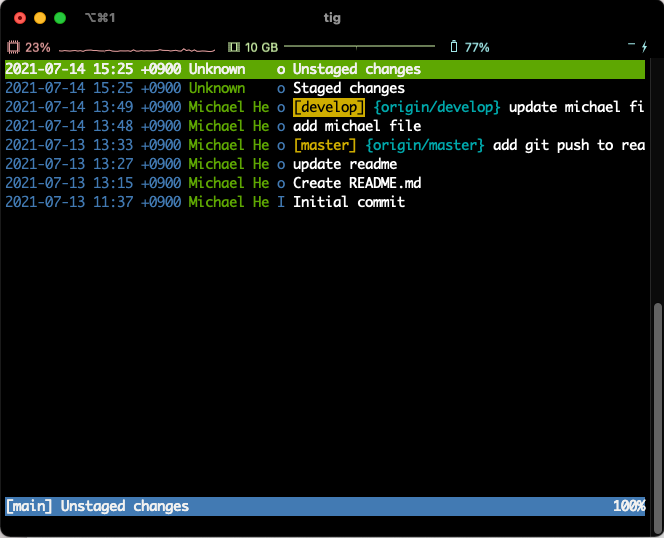Click the [master] branch label

[325, 145]
